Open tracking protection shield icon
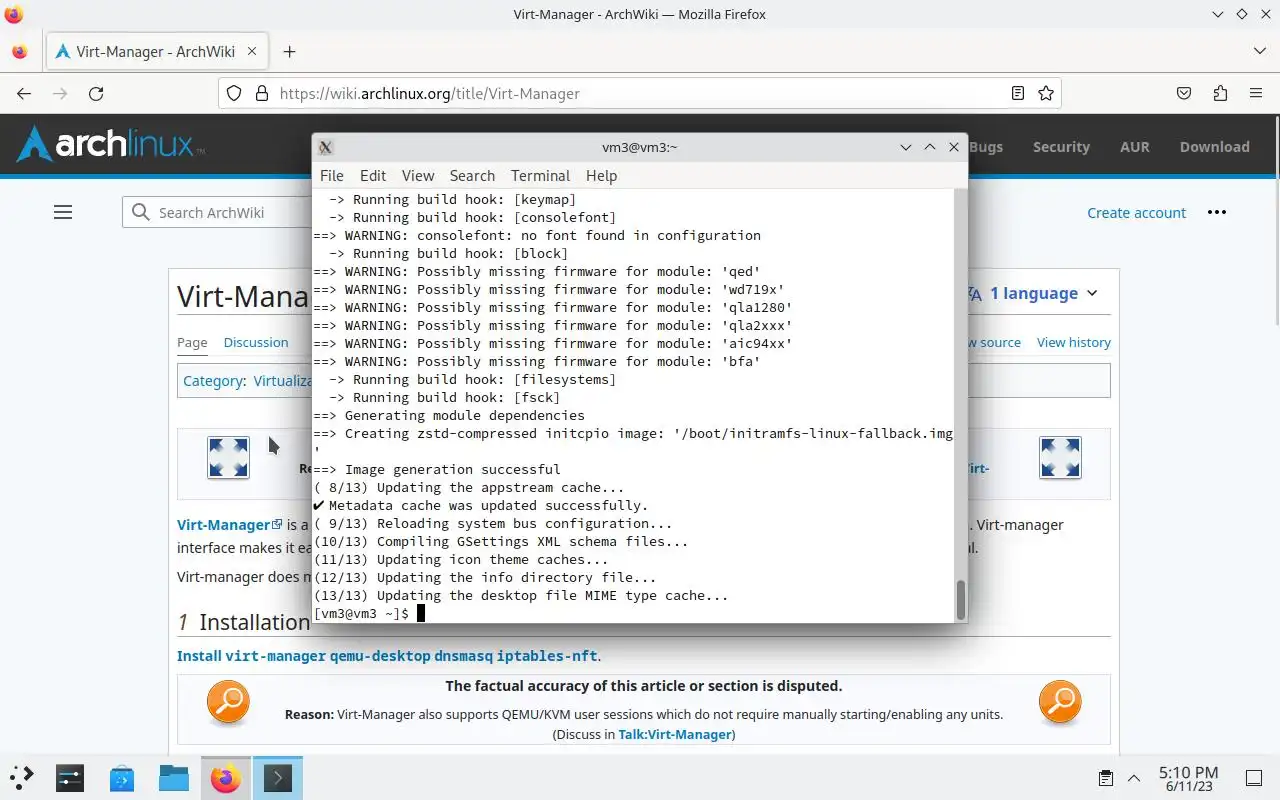 pos(234,93)
